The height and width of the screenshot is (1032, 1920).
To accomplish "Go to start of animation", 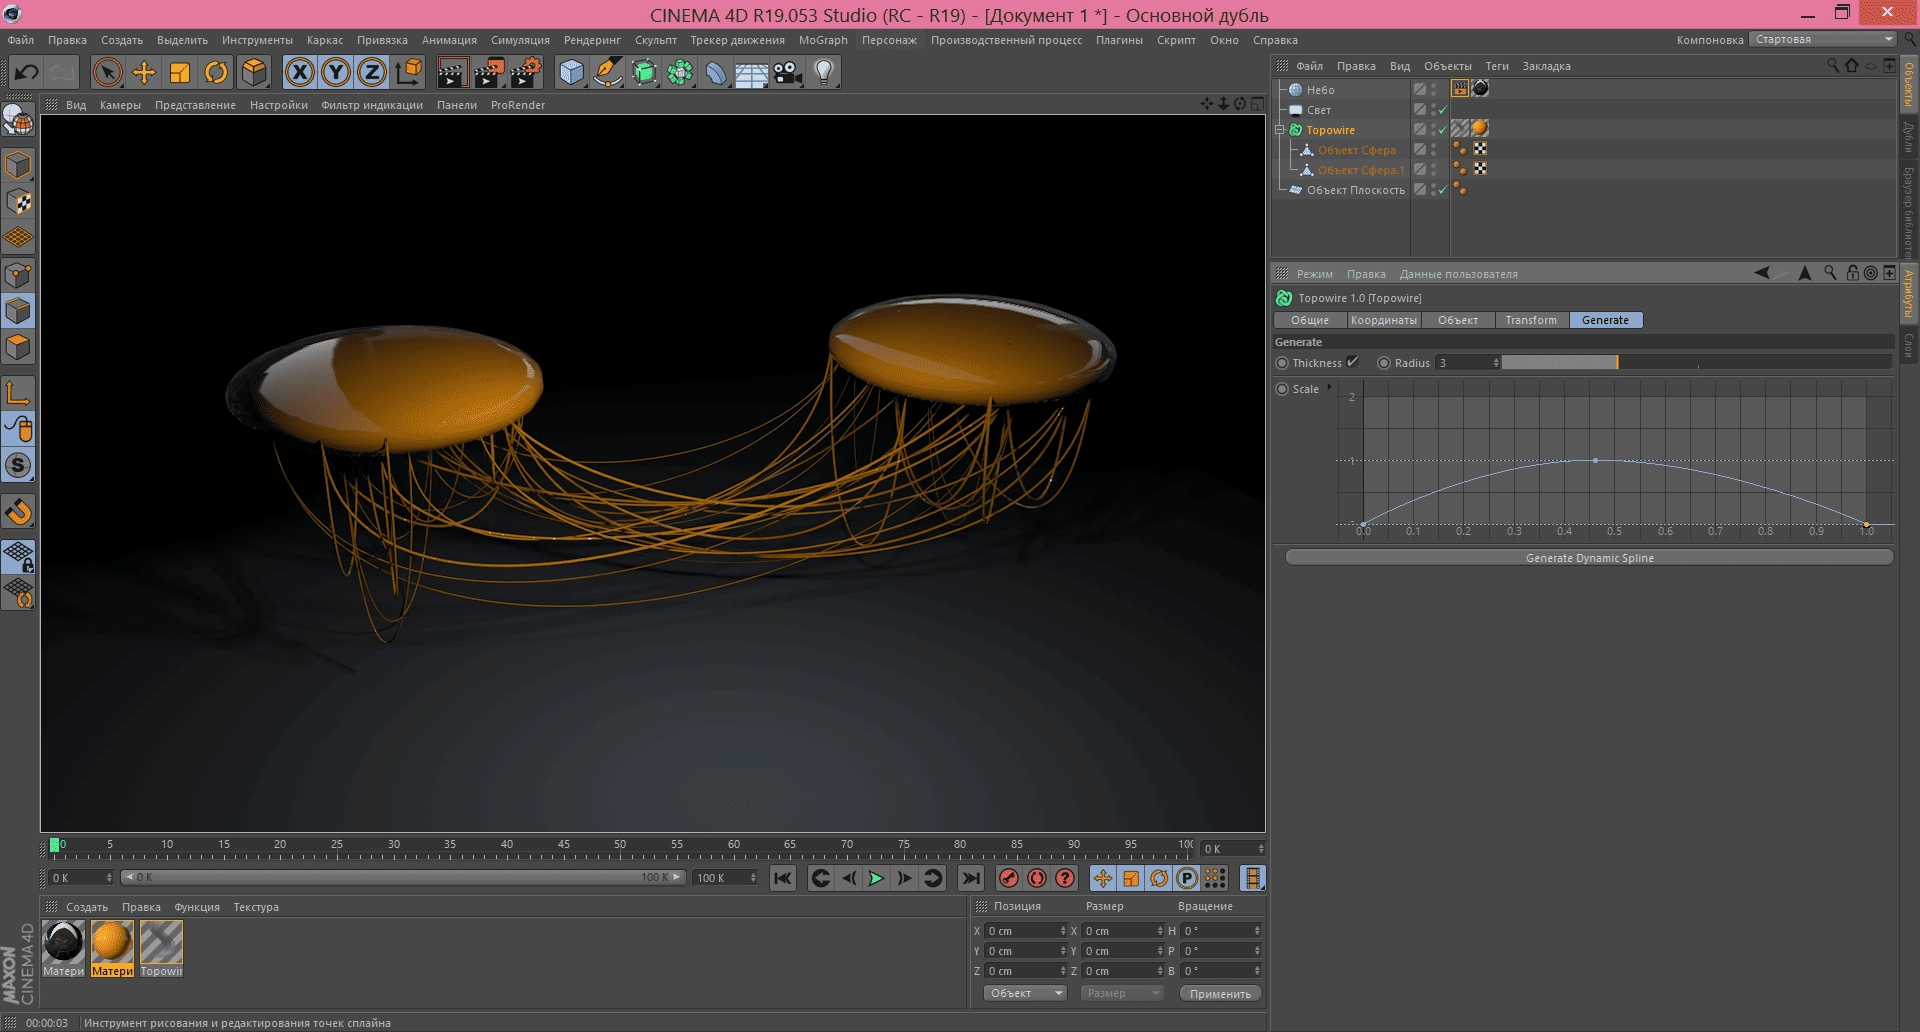I will click(783, 878).
